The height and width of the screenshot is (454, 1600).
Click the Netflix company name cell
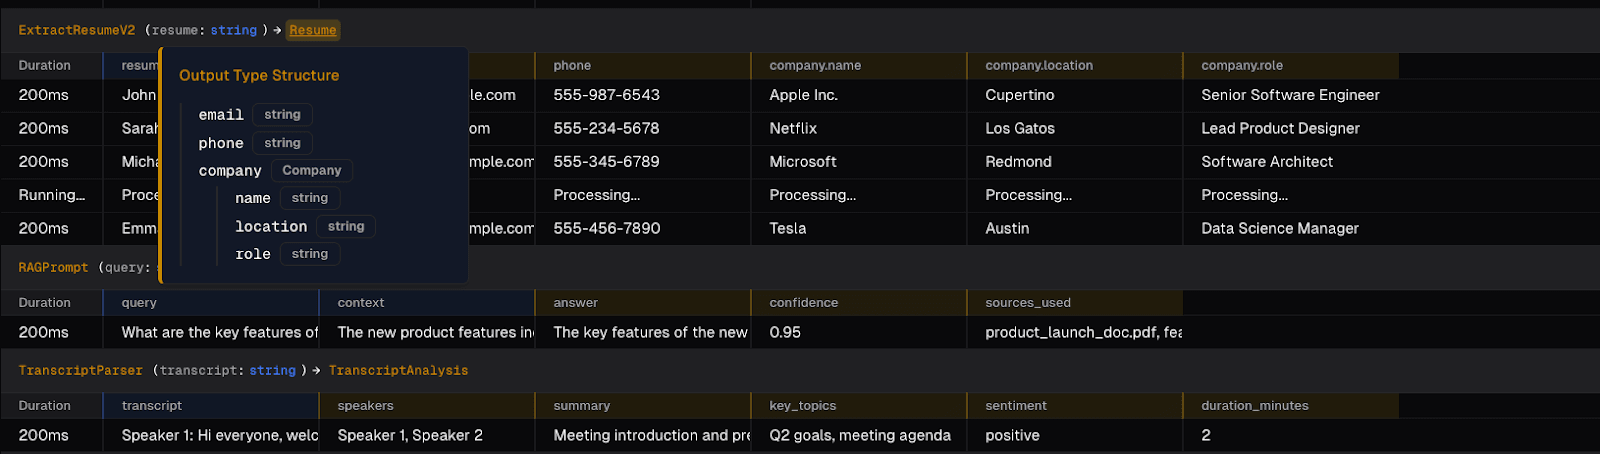pyautogui.click(x=793, y=128)
